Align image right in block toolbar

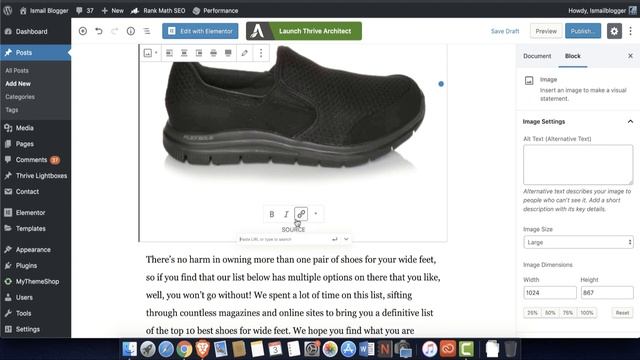click(199, 53)
